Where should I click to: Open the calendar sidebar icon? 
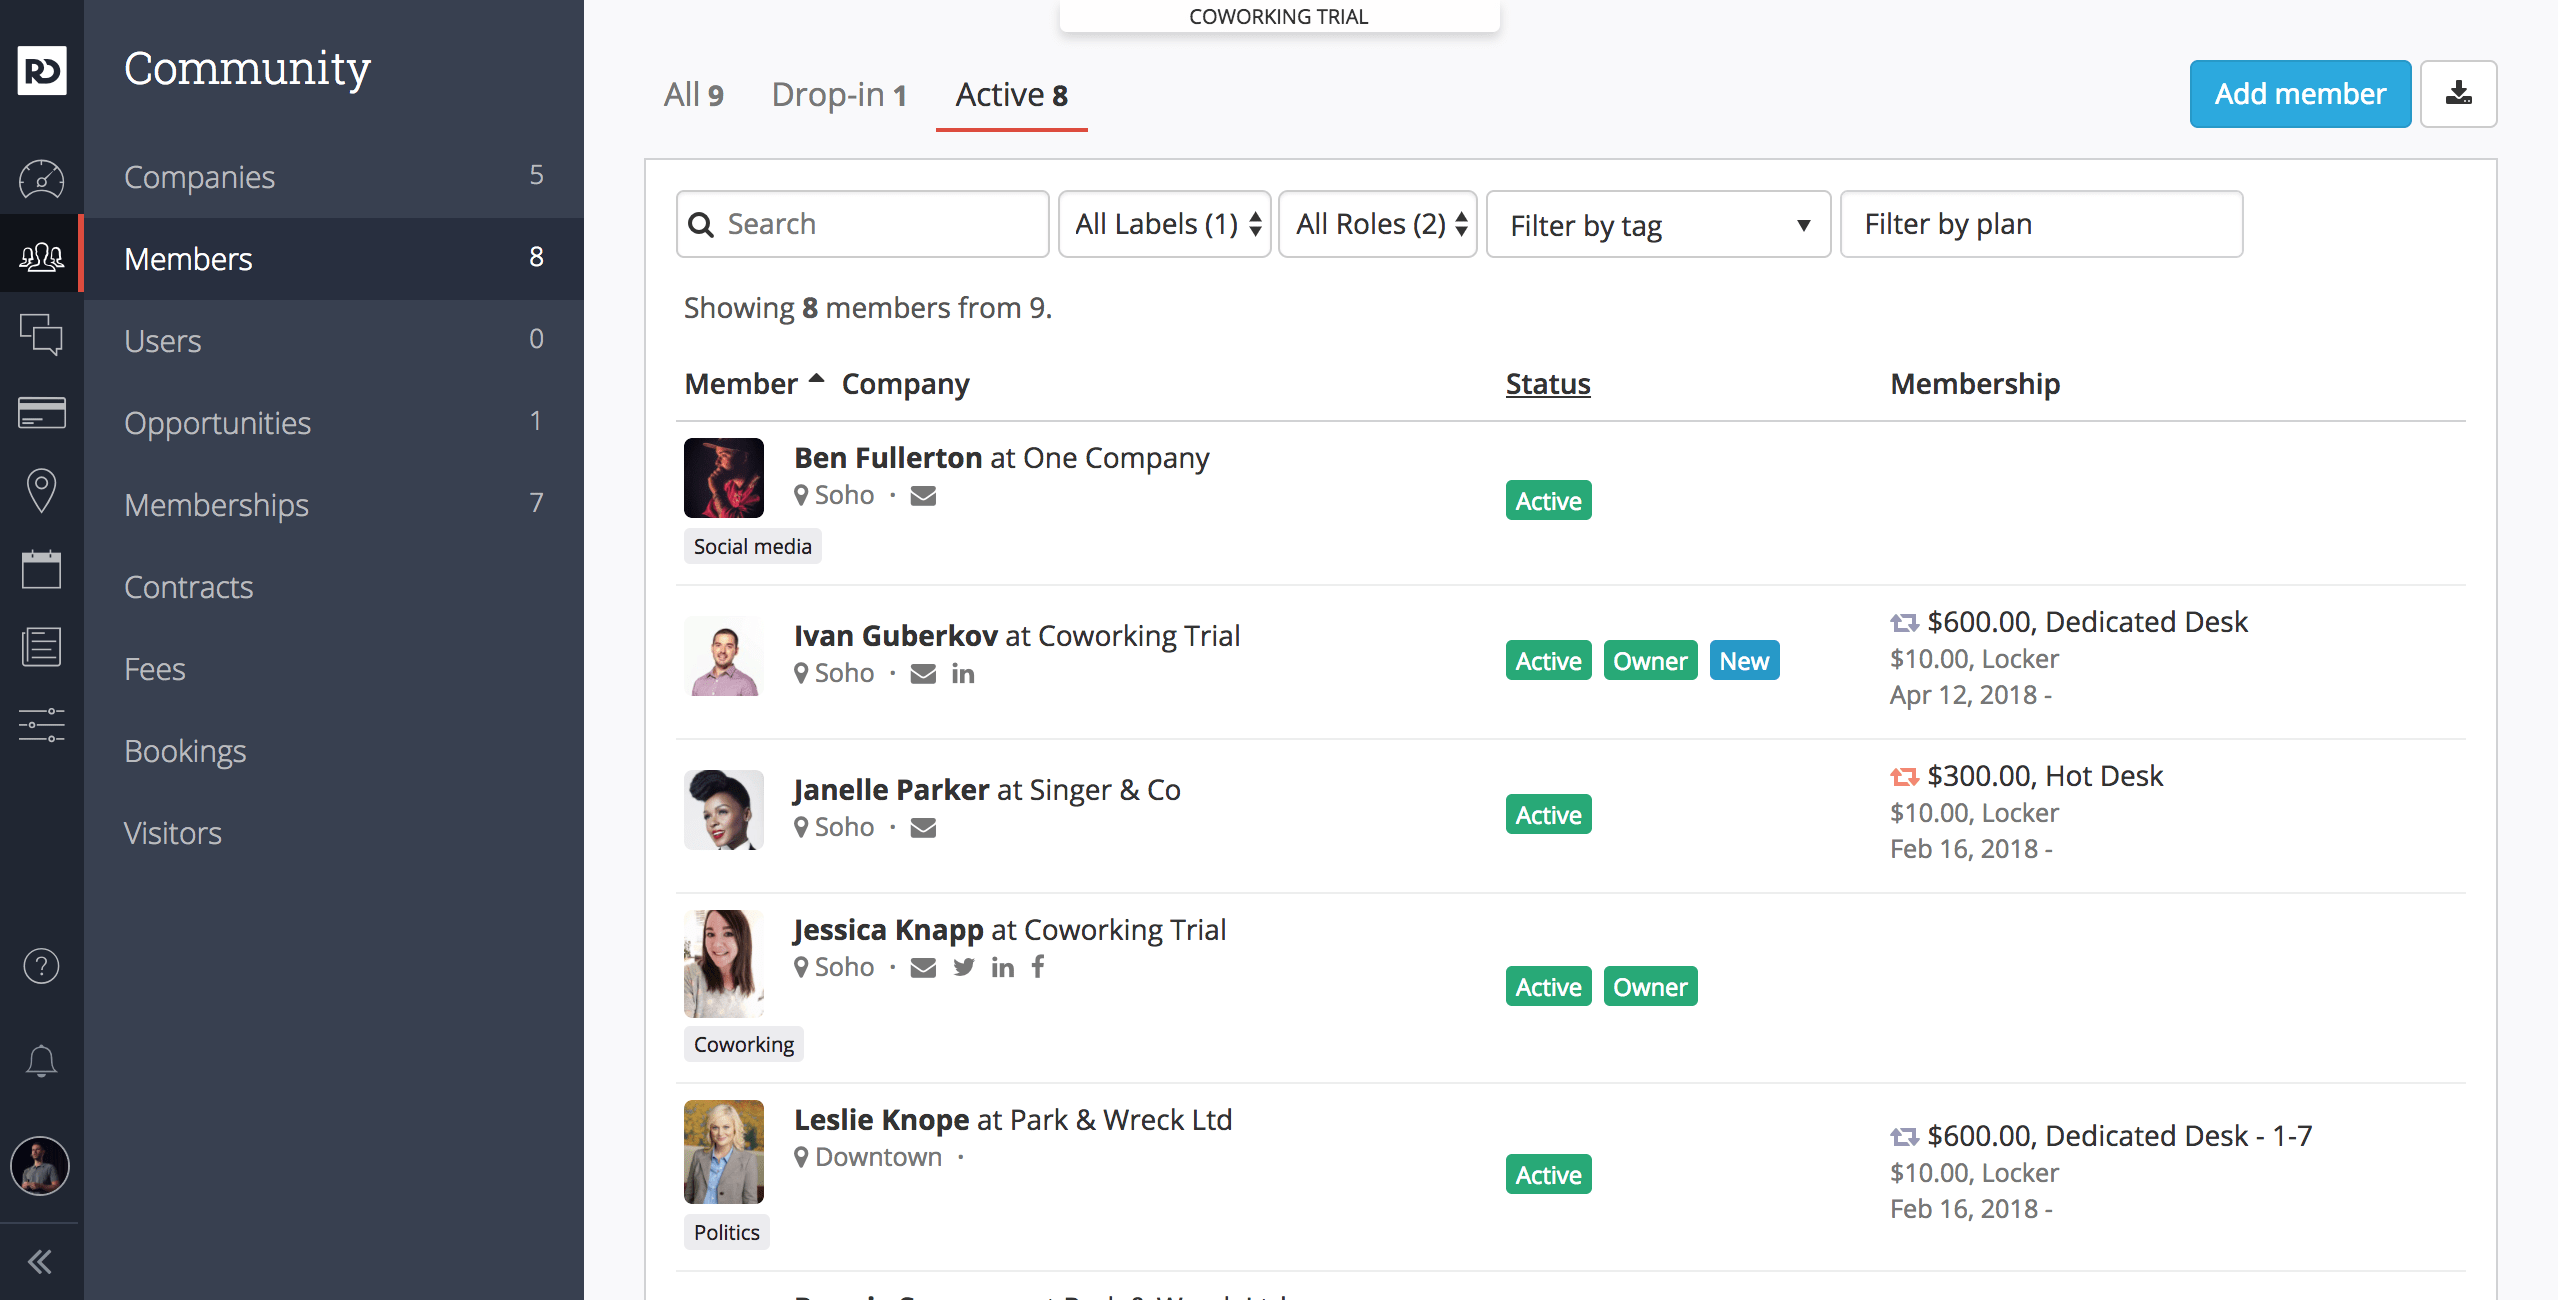(x=42, y=569)
